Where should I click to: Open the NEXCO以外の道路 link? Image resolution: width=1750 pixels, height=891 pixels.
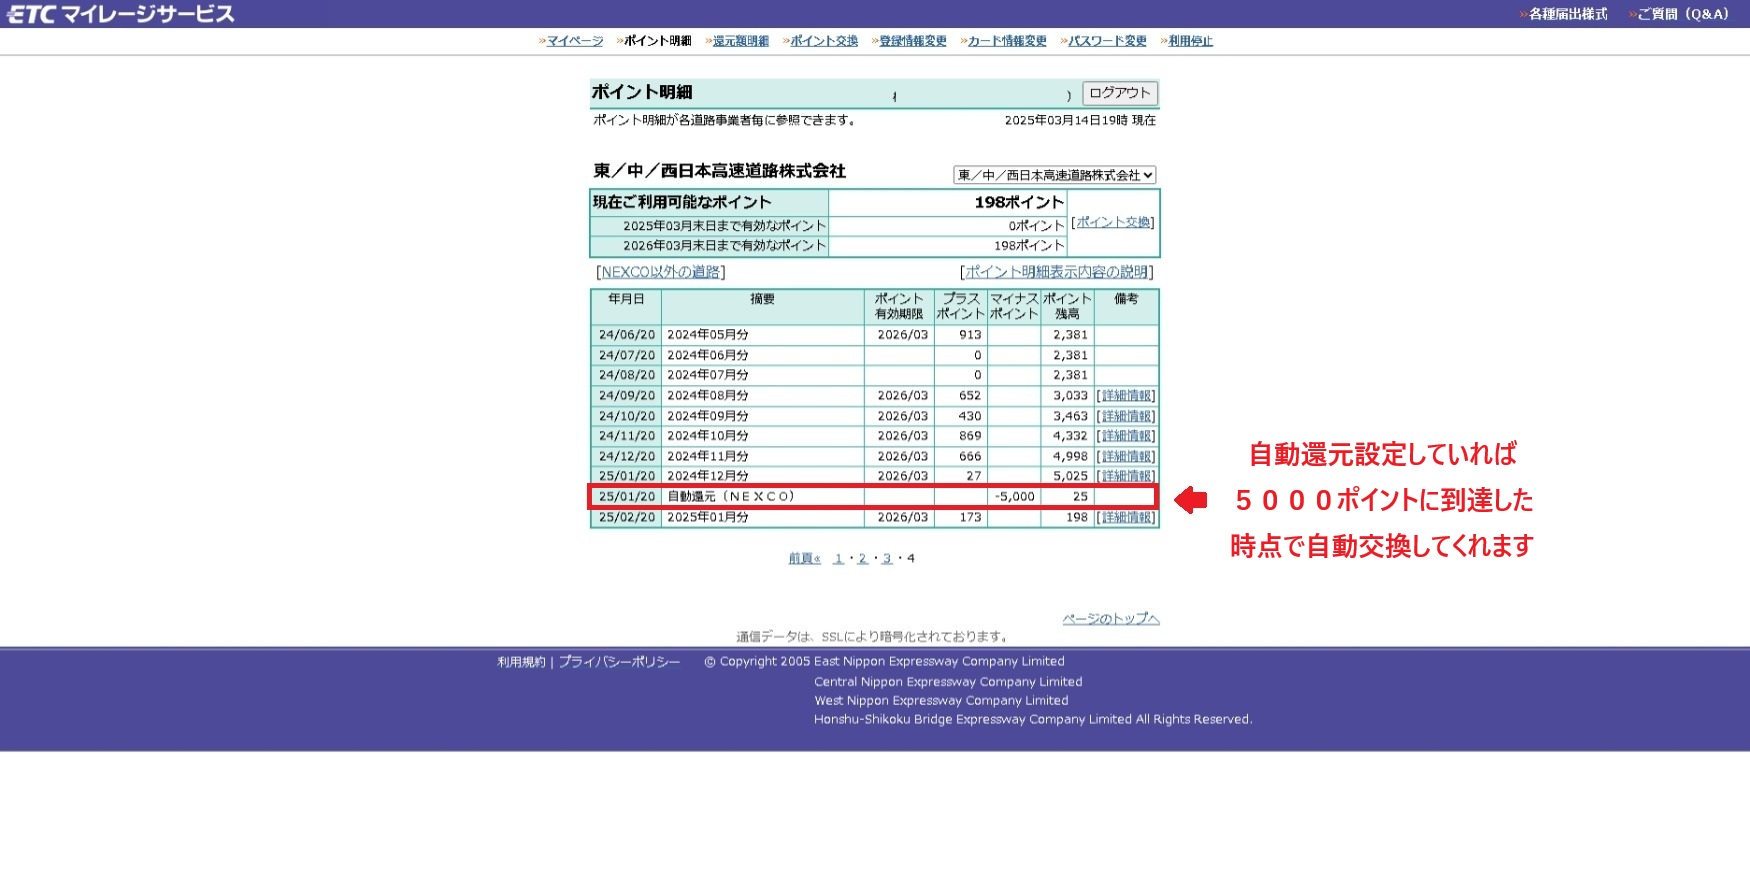coord(660,272)
